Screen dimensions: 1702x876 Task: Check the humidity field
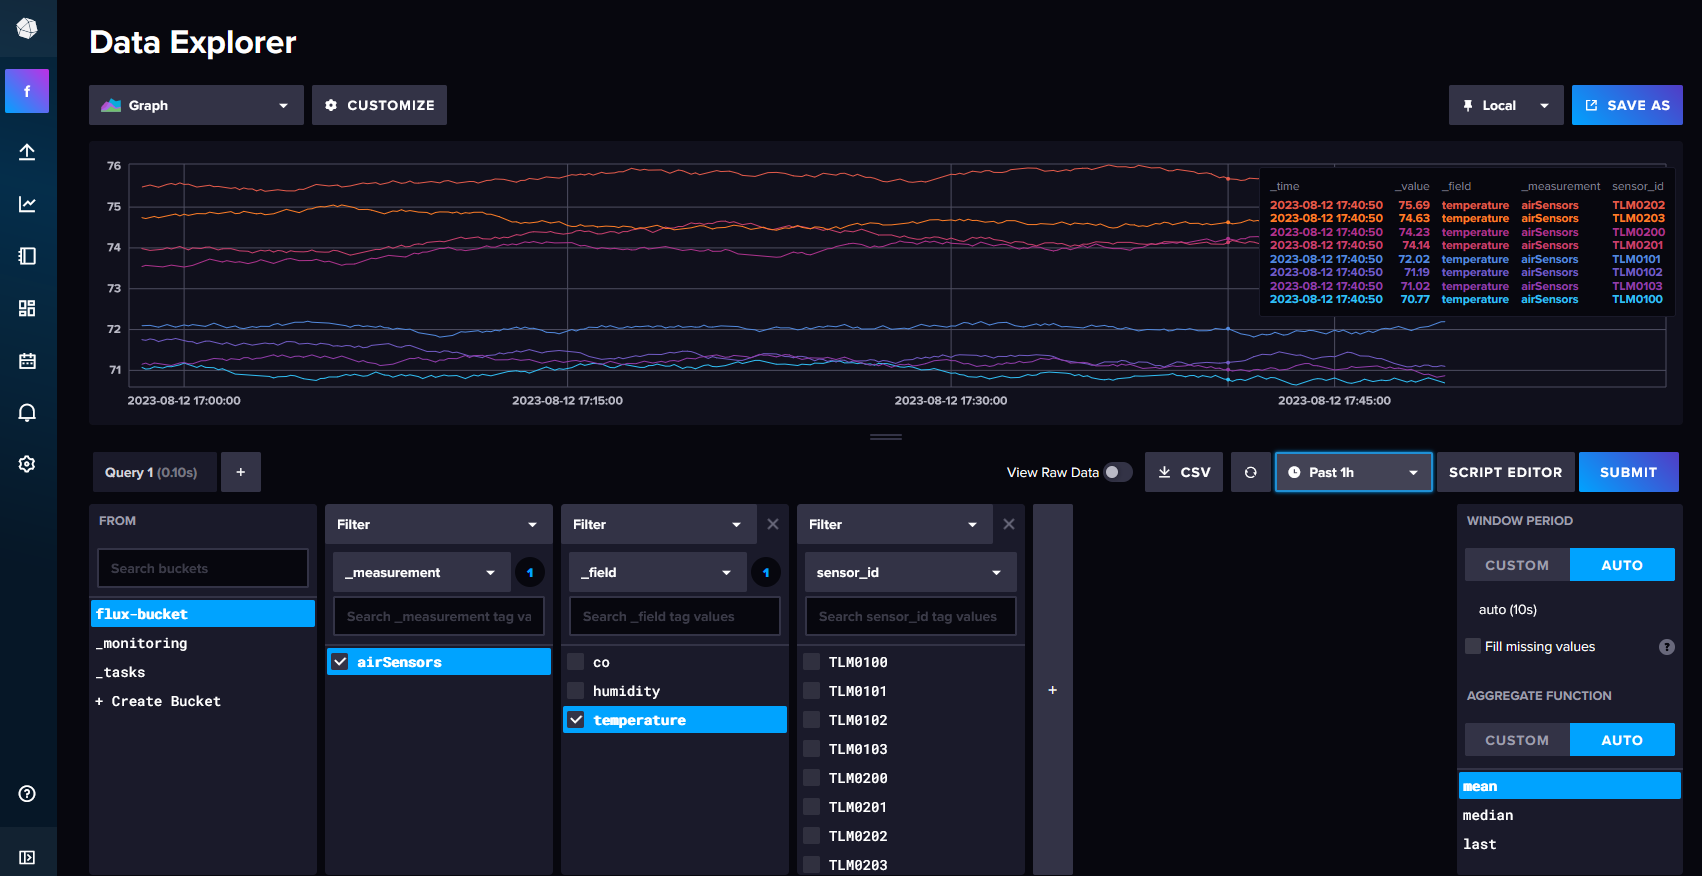coord(576,691)
